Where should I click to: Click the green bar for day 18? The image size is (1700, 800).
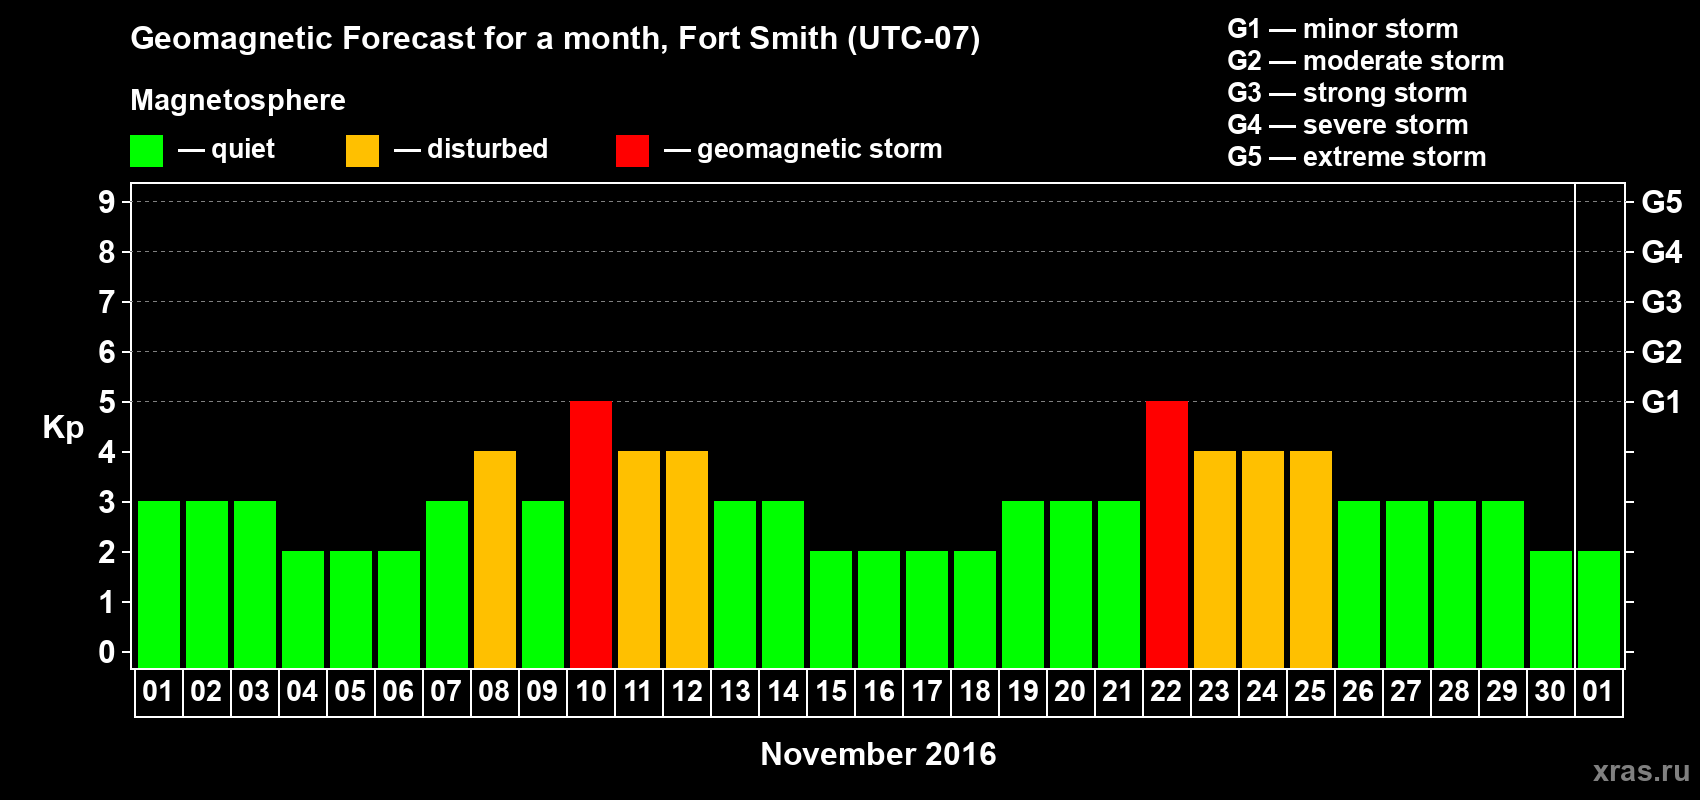(x=975, y=609)
